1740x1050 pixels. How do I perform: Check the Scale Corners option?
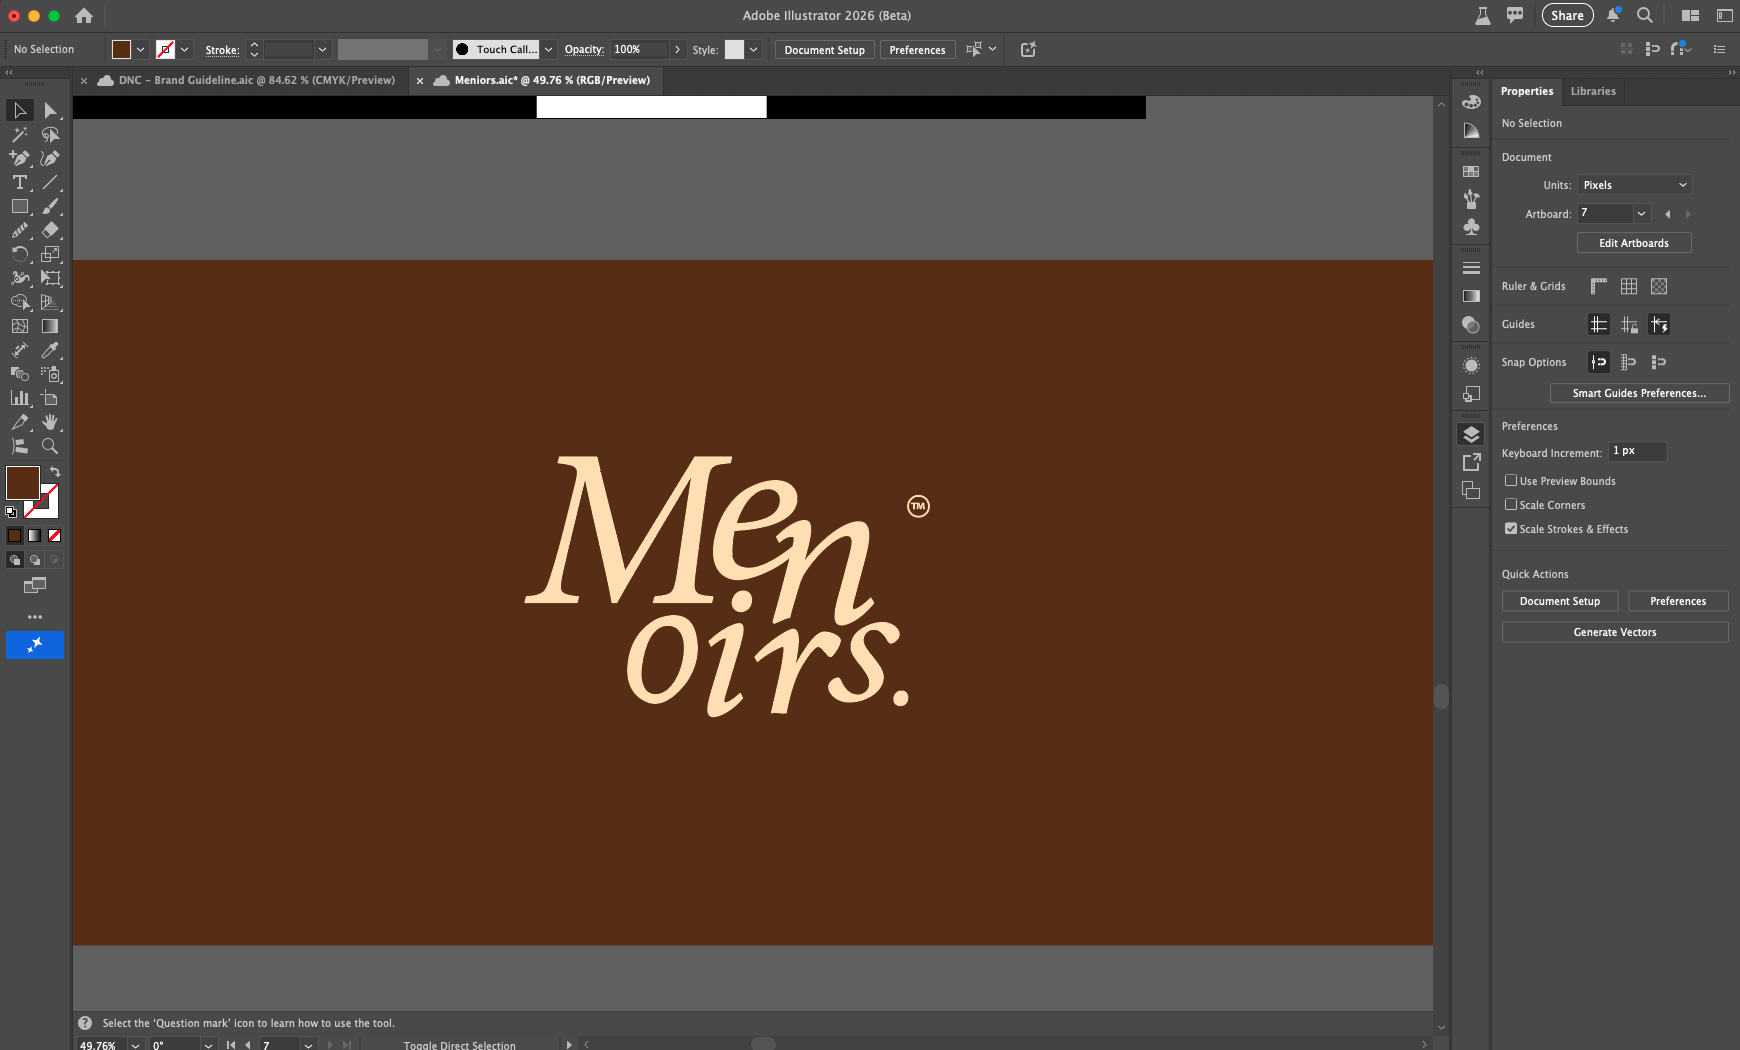pyautogui.click(x=1512, y=505)
